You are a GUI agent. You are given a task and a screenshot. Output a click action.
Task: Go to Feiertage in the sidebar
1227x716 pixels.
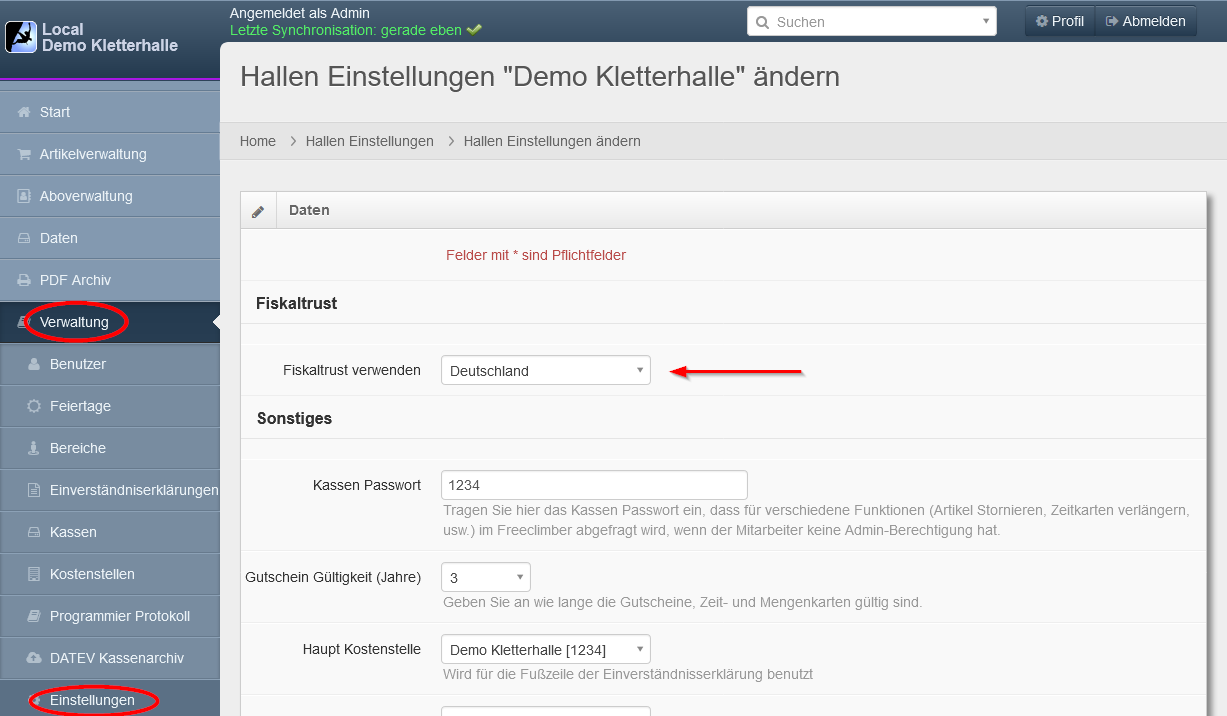(80, 406)
